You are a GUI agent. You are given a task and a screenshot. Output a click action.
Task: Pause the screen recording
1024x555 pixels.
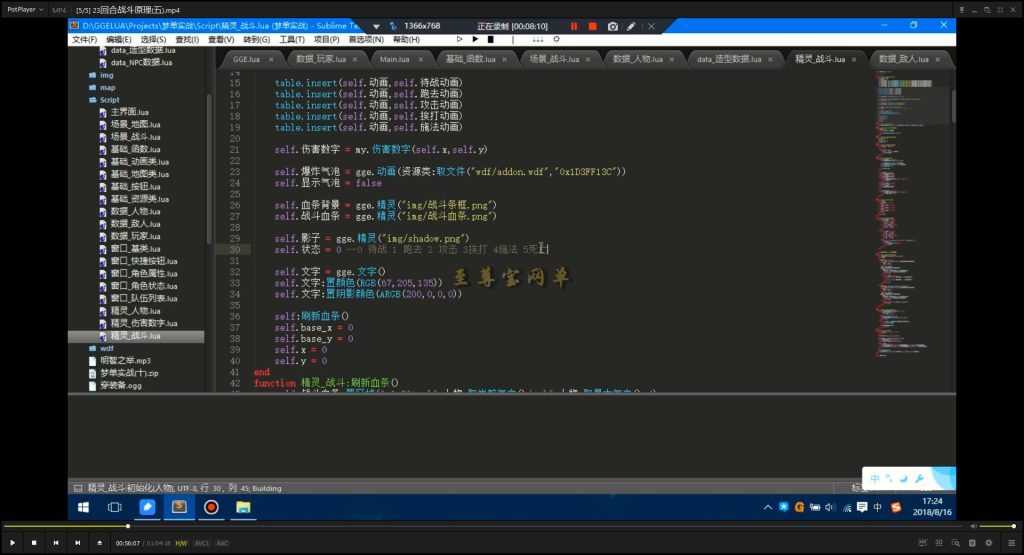pos(574,26)
